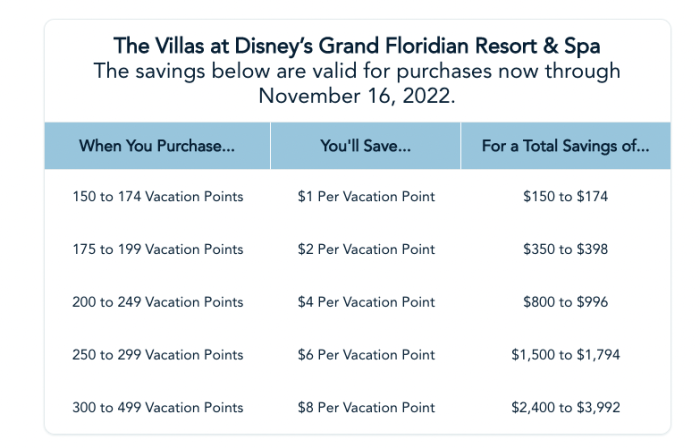The height and width of the screenshot is (448, 700).
Task: Select the 250 to 299 Vacation Points cell
Action: pos(158,355)
